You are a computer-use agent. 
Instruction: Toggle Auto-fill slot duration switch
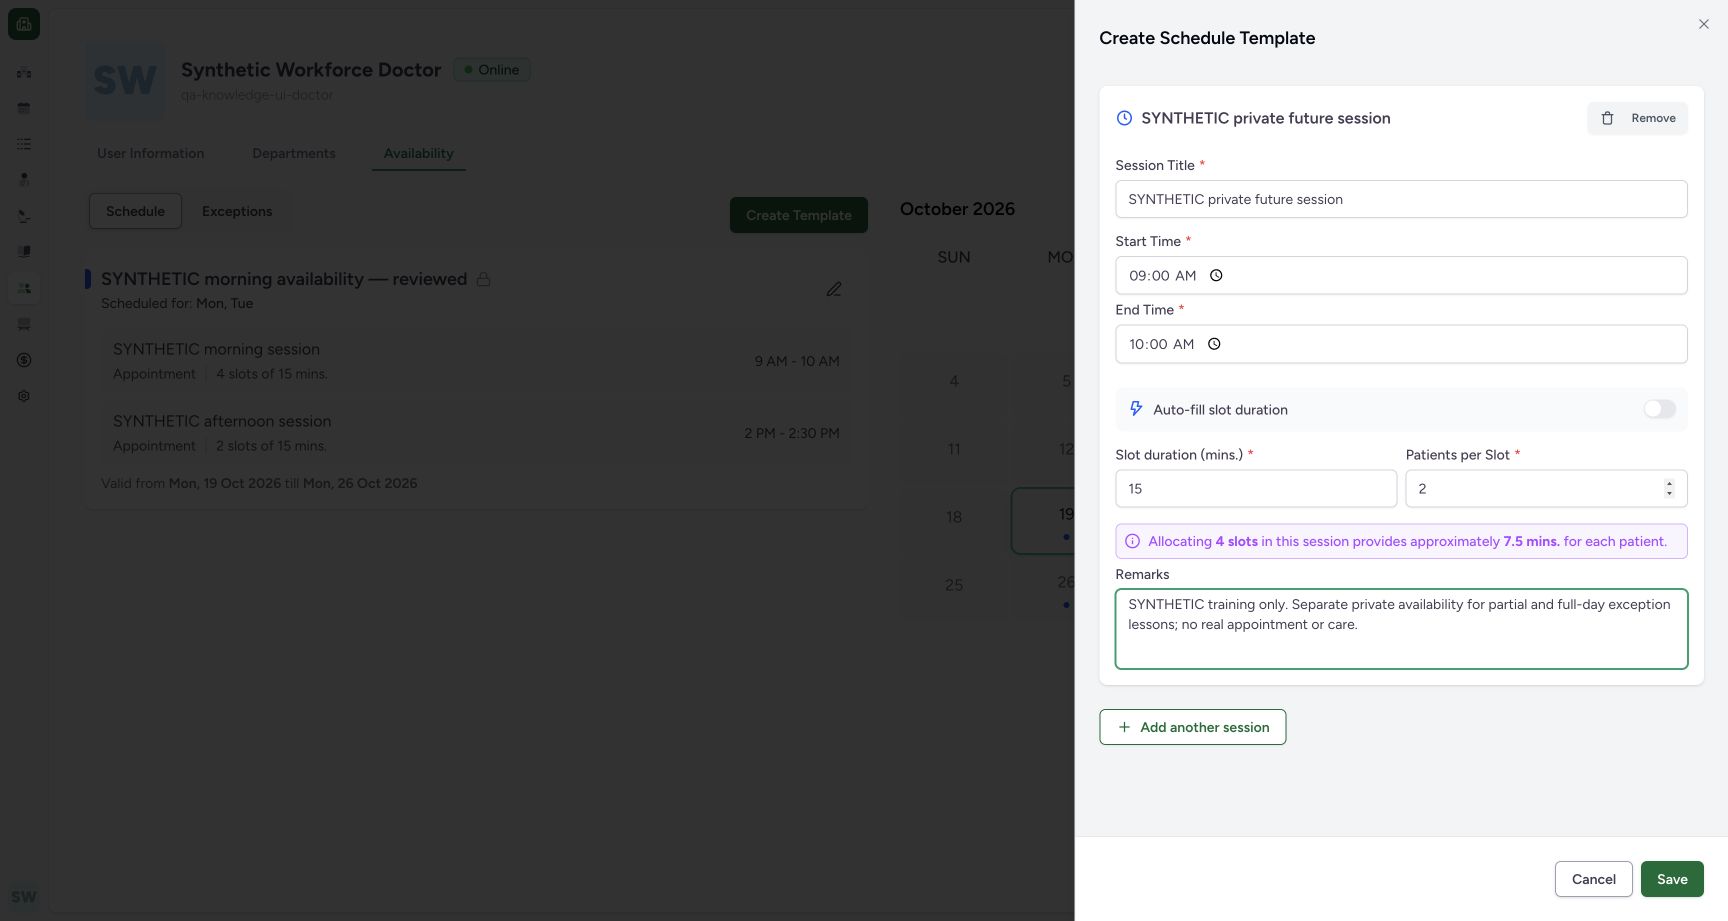coord(1660,409)
